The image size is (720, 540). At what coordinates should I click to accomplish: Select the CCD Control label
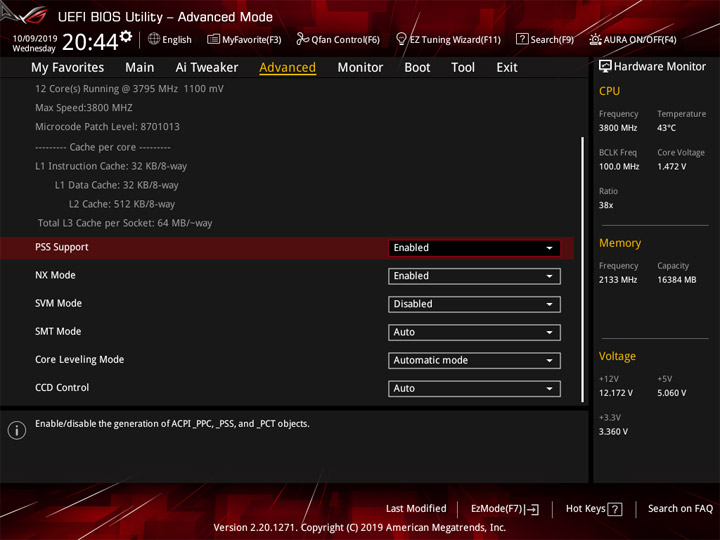(x=62, y=388)
